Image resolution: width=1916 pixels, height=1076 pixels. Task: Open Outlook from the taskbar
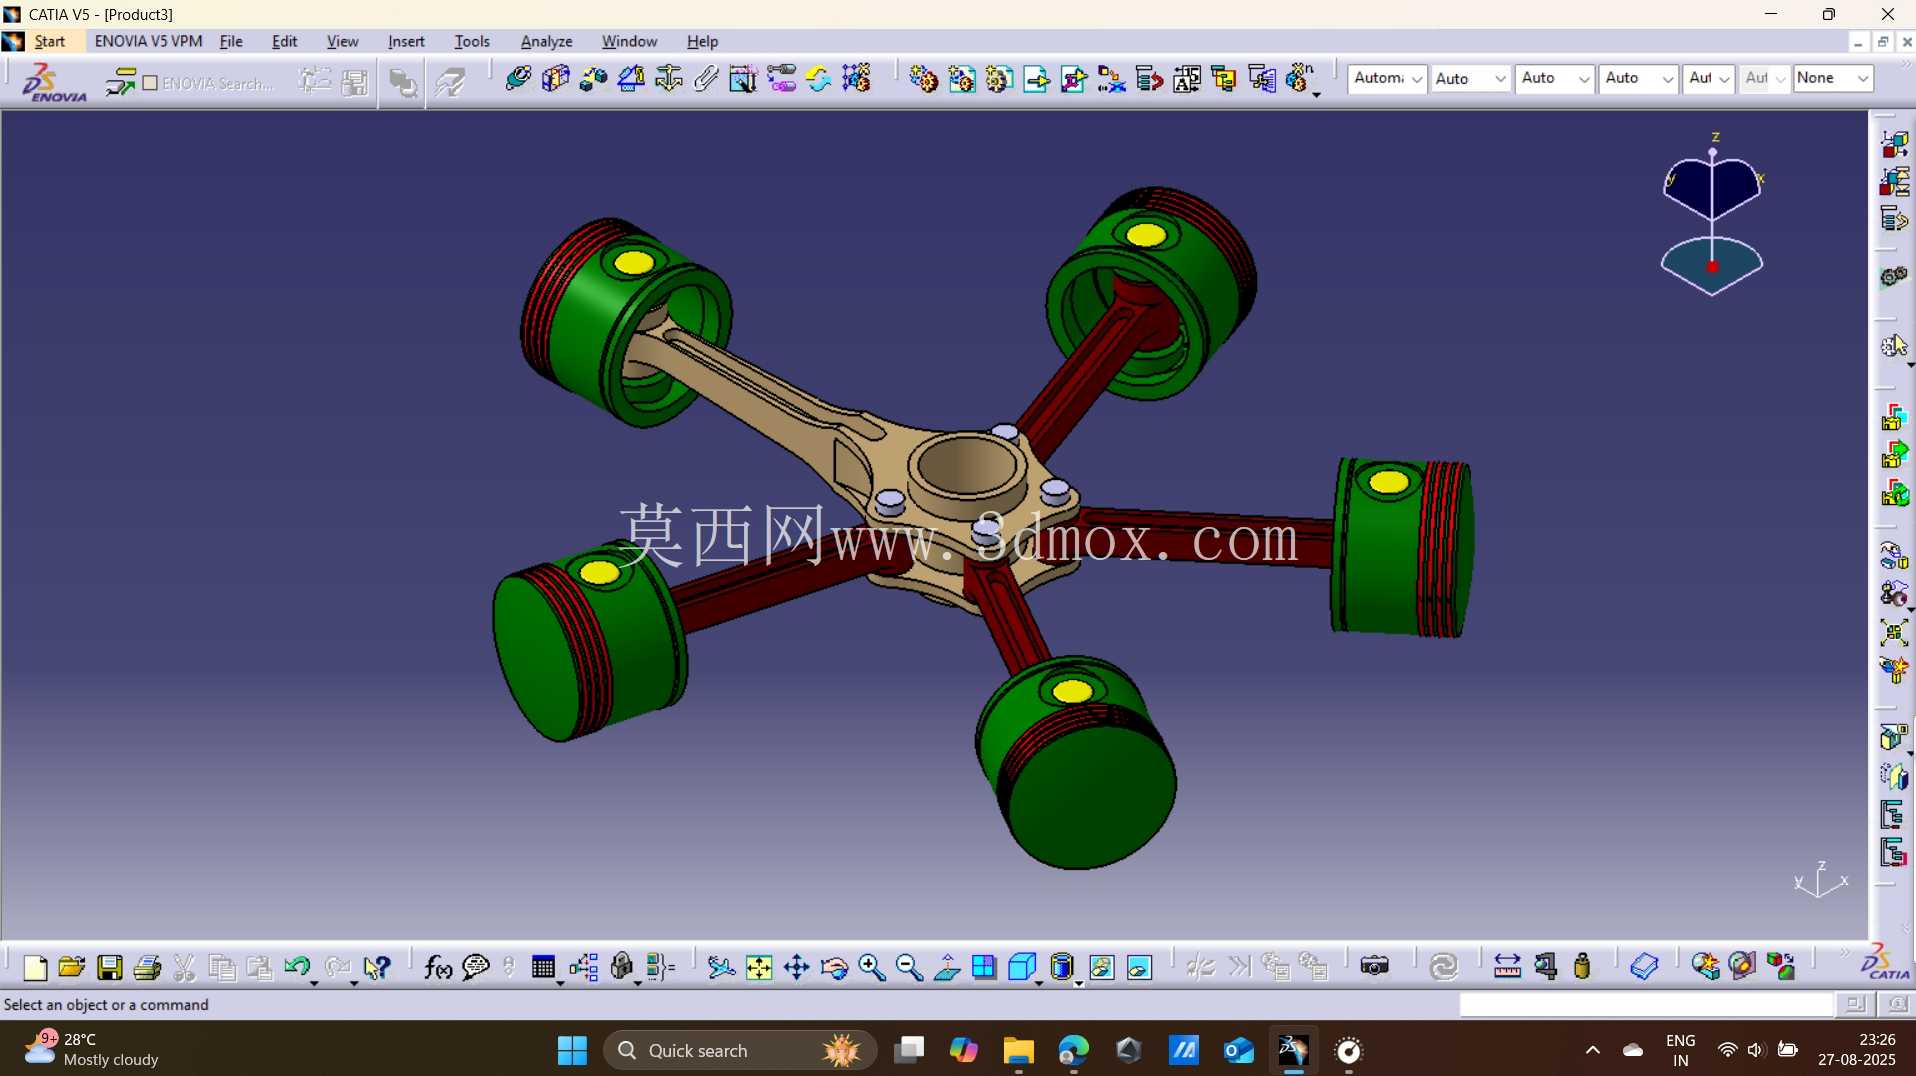(x=1238, y=1050)
